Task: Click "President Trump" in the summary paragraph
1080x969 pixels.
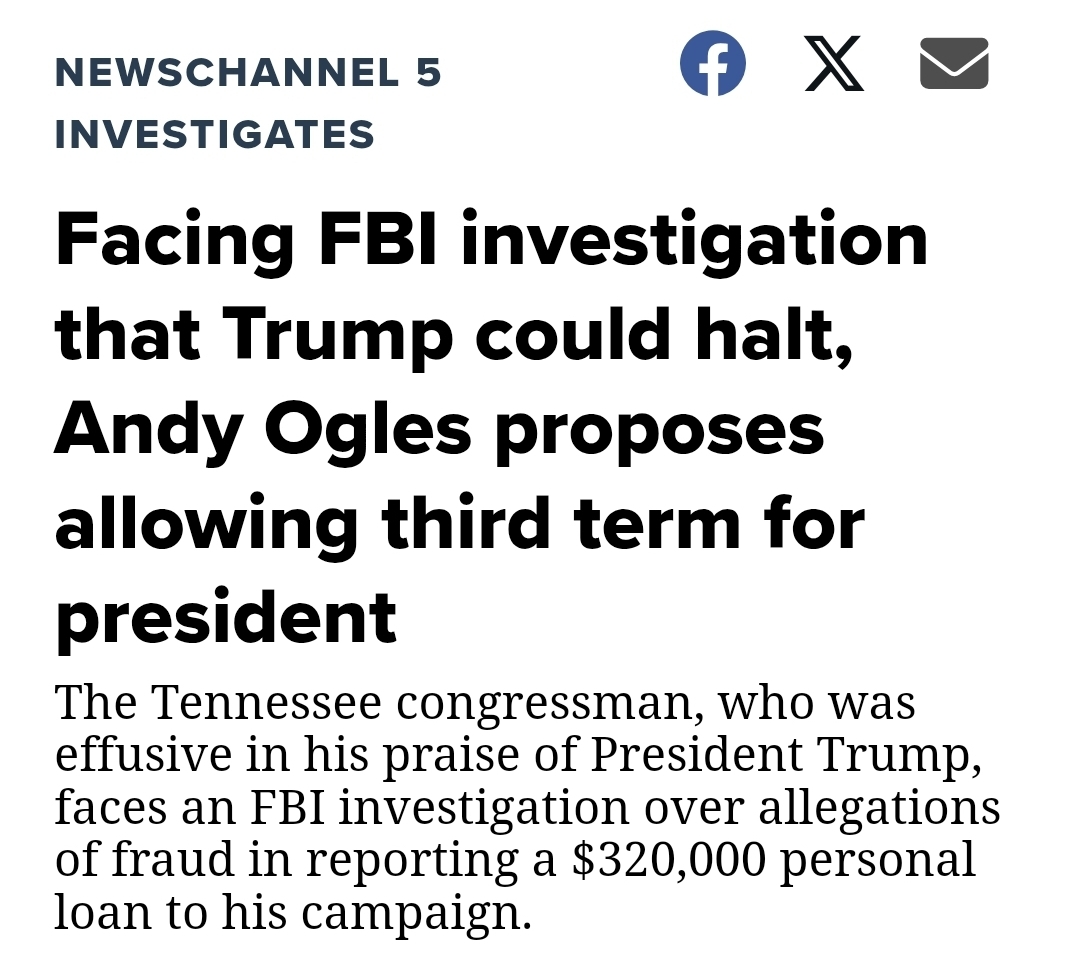Action: click(780, 756)
